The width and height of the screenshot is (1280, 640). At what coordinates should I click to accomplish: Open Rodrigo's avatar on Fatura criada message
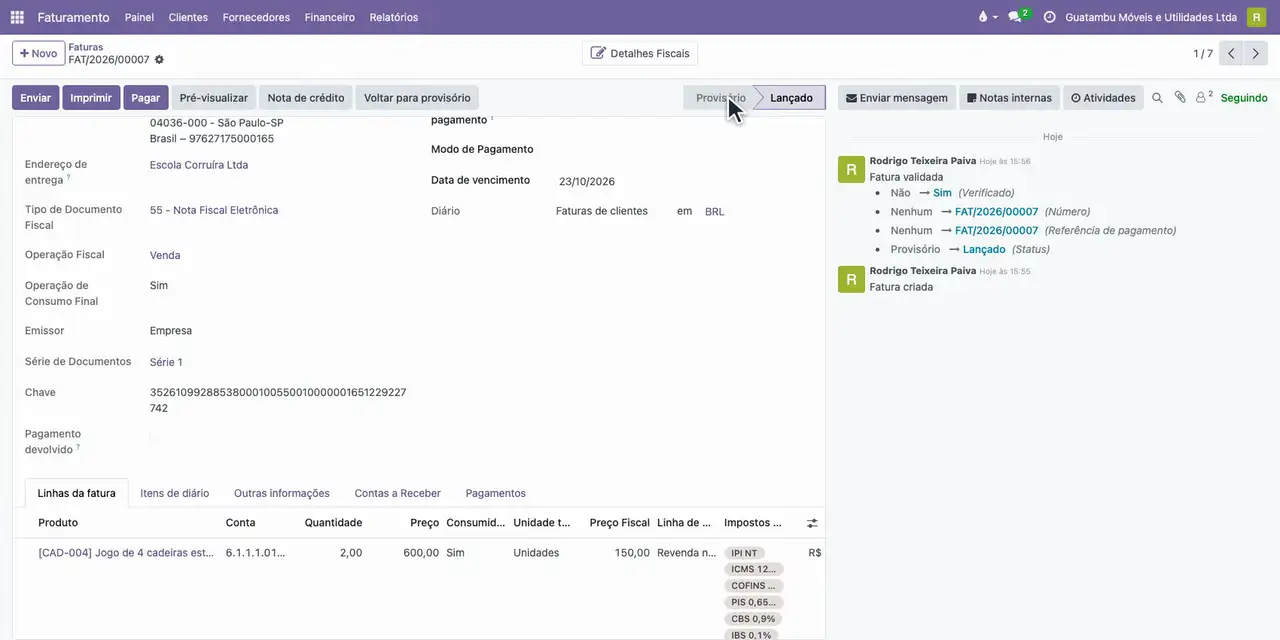(x=851, y=279)
